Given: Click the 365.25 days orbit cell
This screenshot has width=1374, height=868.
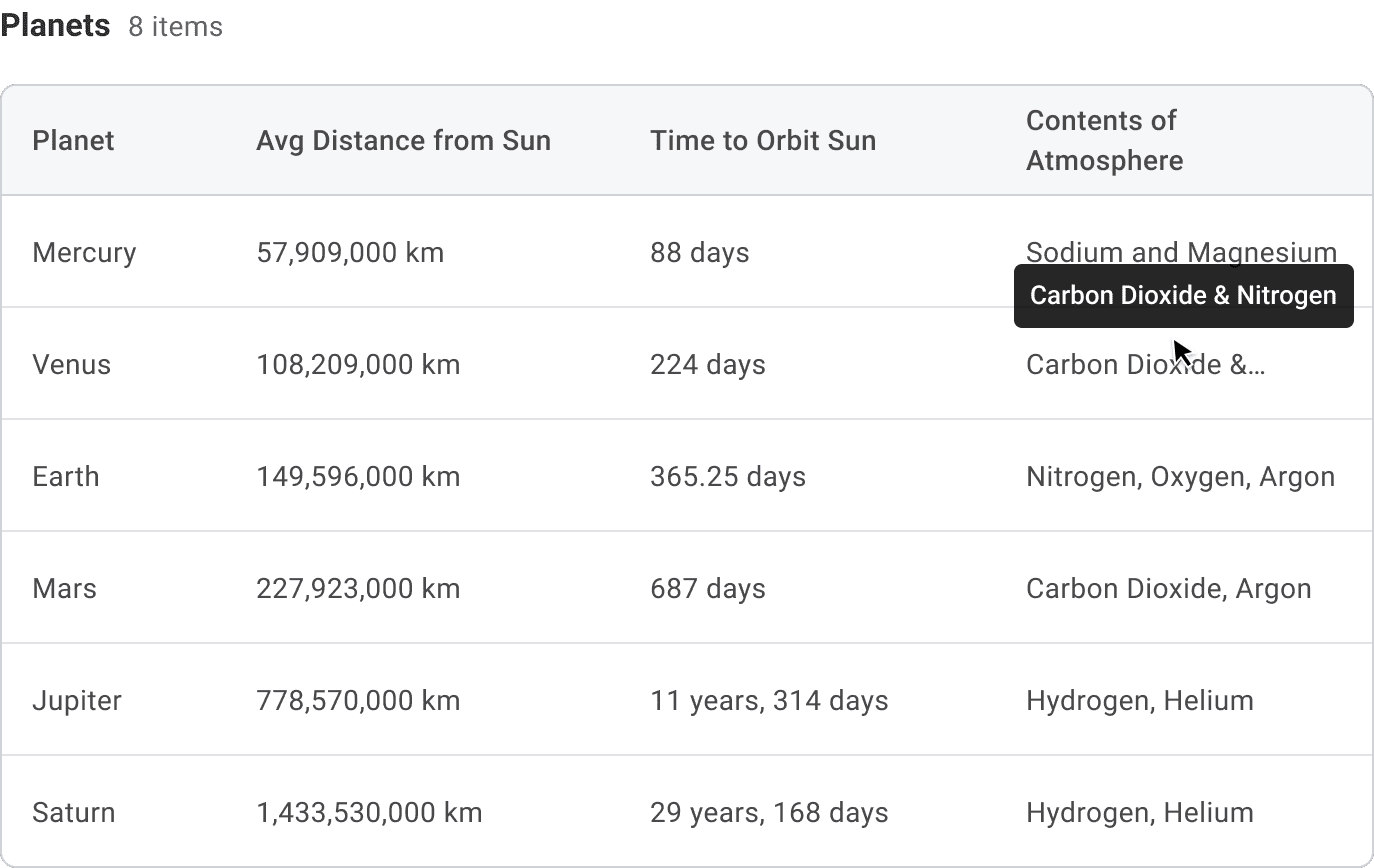Looking at the screenshot, I should click(x=727, y=476).
